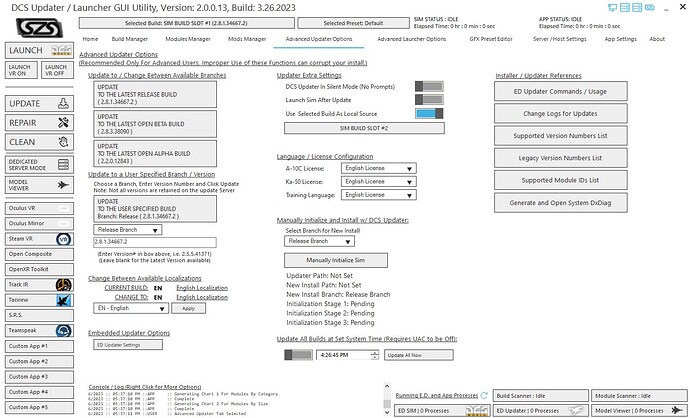Screen dimensions: 690x418
Task: Open the EN - English localization dropdown
Action: tap(131, 308)
